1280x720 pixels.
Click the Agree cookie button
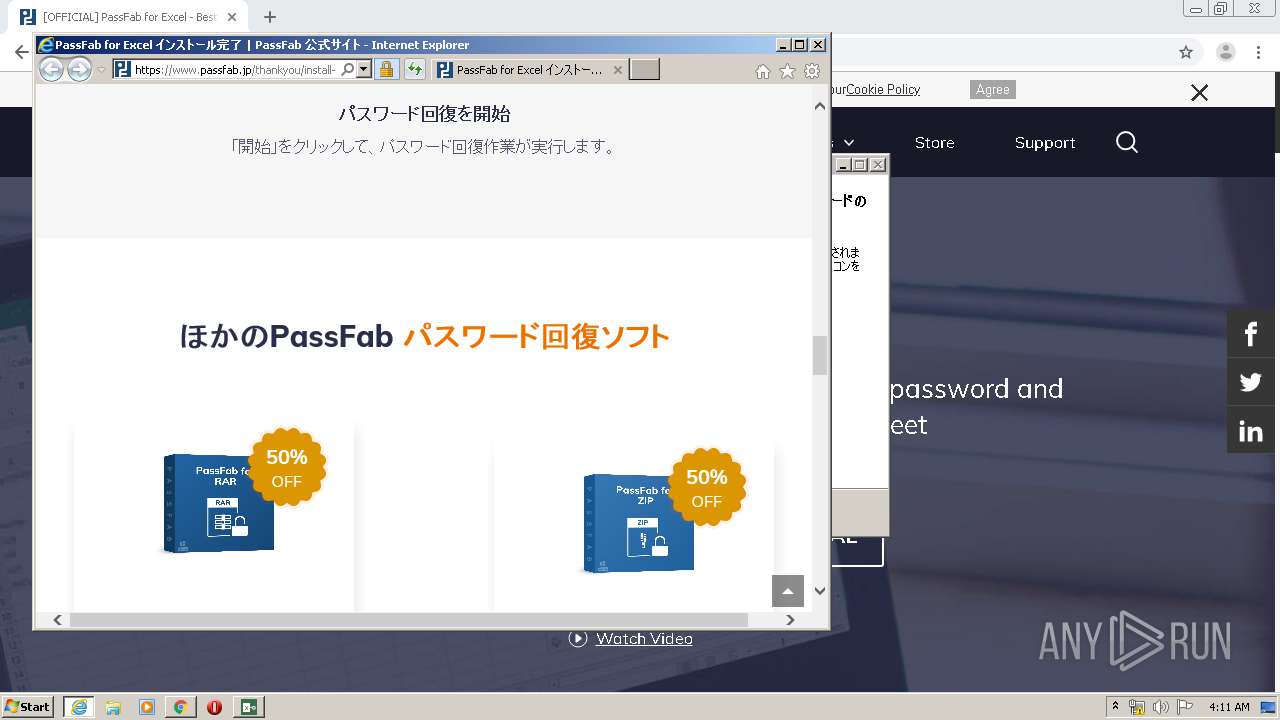coord(993,90)
